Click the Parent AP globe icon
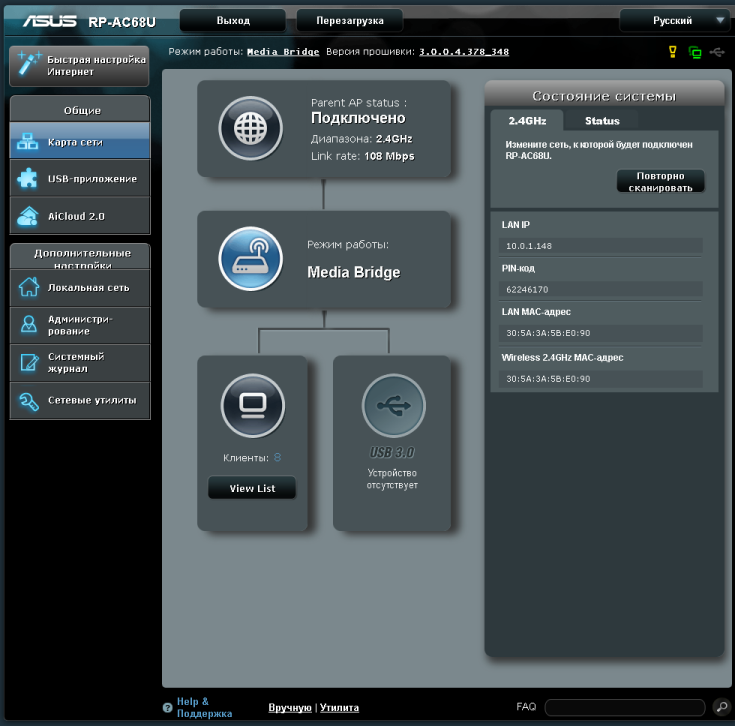The width and height of the screenshot is (735, 726). [251, 128]
